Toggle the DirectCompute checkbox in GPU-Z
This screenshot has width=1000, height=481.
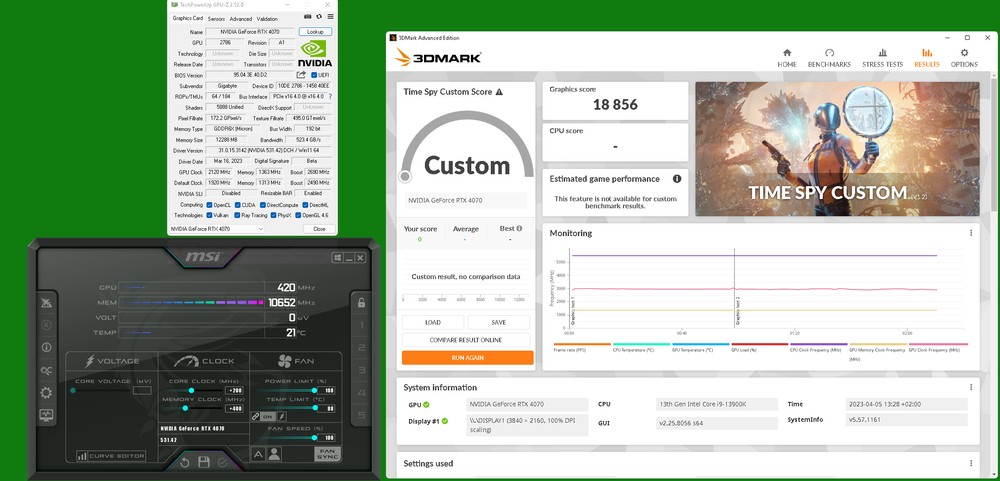coord(264,205)
